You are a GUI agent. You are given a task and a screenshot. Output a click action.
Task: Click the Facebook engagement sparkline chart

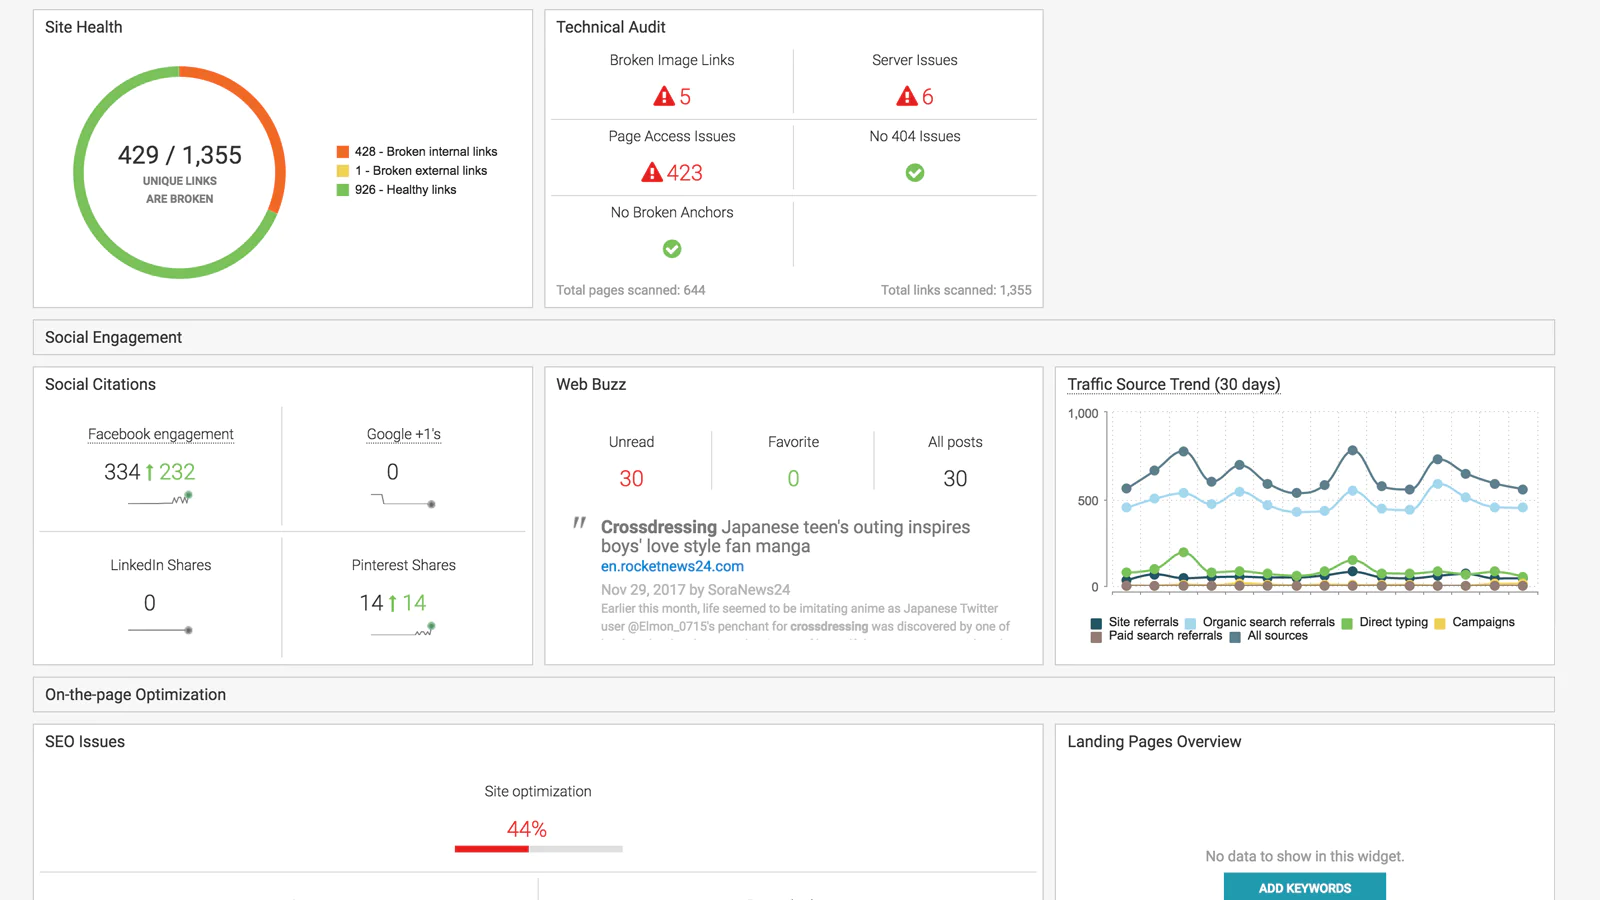click(160, 499)
